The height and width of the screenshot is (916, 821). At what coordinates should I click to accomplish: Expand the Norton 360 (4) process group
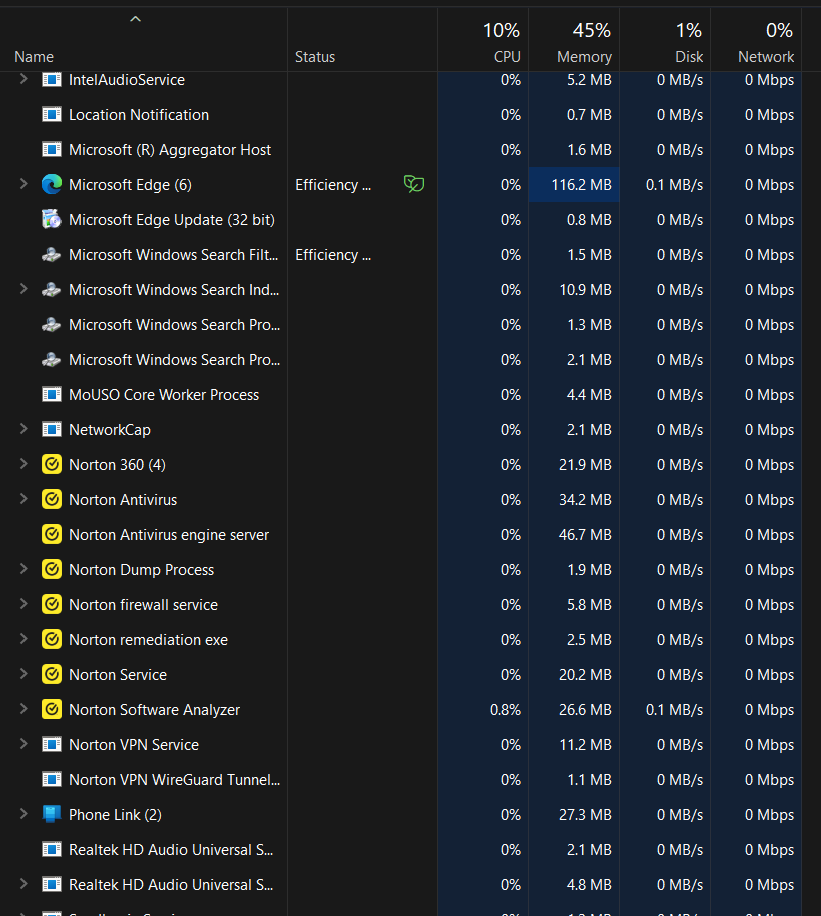point(24,465)
